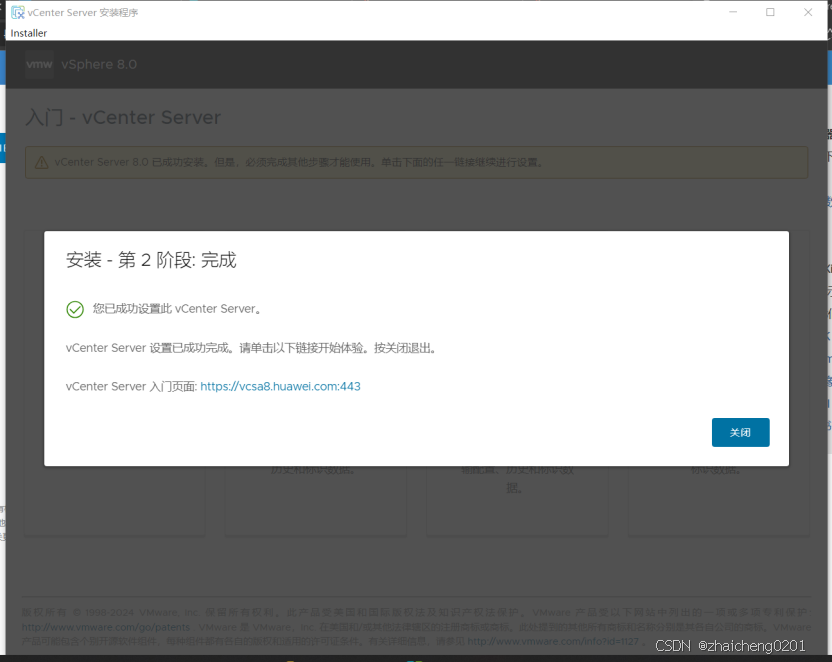Click the 关闭 button in the dialog

point(740,432)
